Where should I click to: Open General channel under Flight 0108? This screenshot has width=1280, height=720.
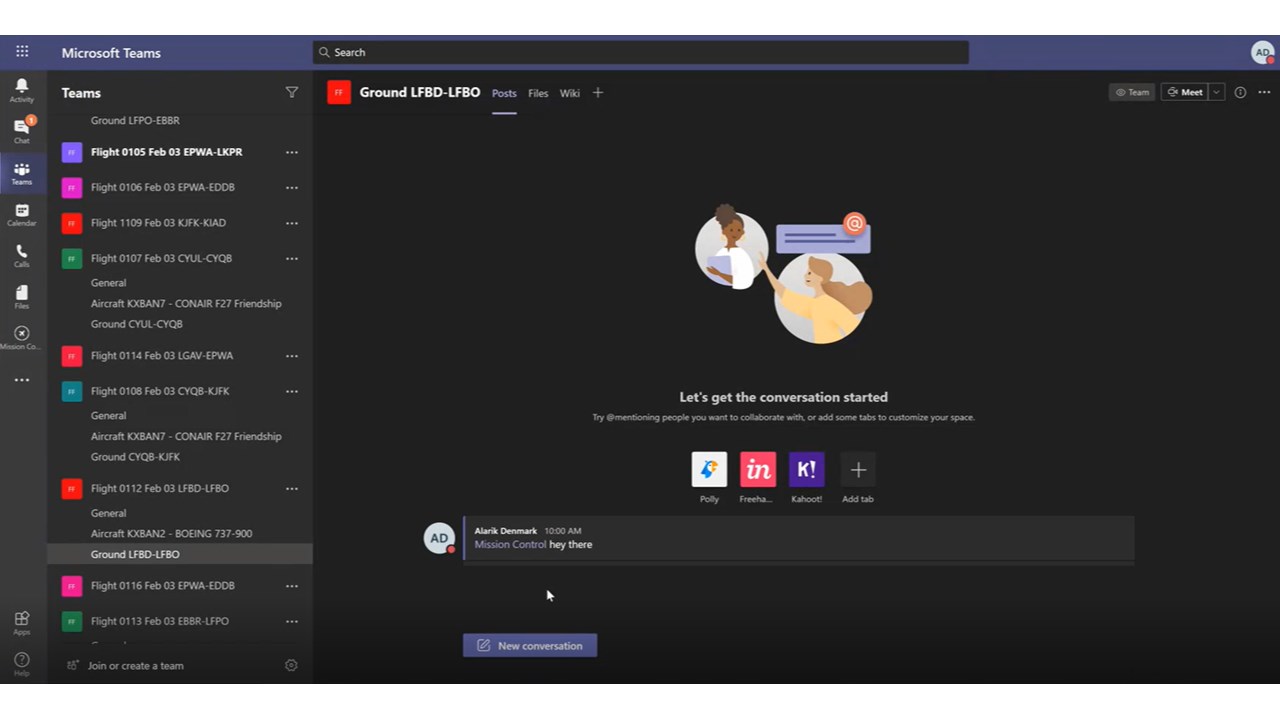[108, 416]
